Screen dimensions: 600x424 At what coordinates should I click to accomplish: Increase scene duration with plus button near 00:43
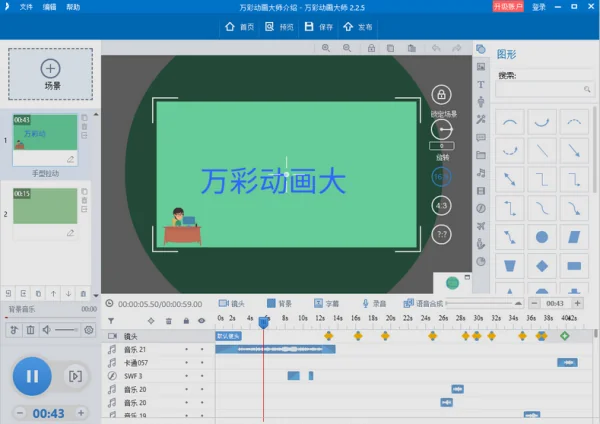click(577, 303)
